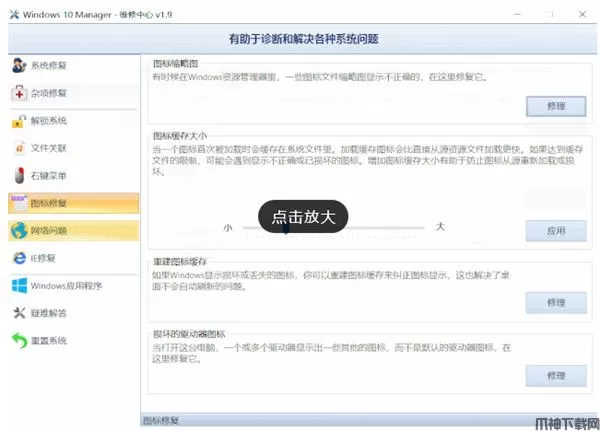Viewport: 600px width, 431px height.
Task: Switch to the 图标修复 sidebar entry
Action: click(x=73, y=203)
